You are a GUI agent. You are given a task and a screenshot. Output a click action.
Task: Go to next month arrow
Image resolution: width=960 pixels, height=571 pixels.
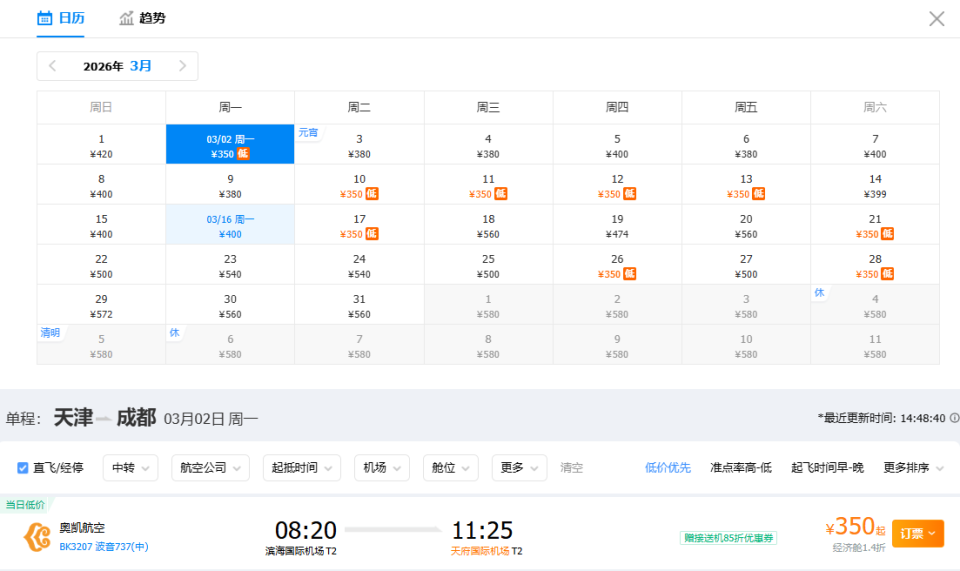click(182, 66)
